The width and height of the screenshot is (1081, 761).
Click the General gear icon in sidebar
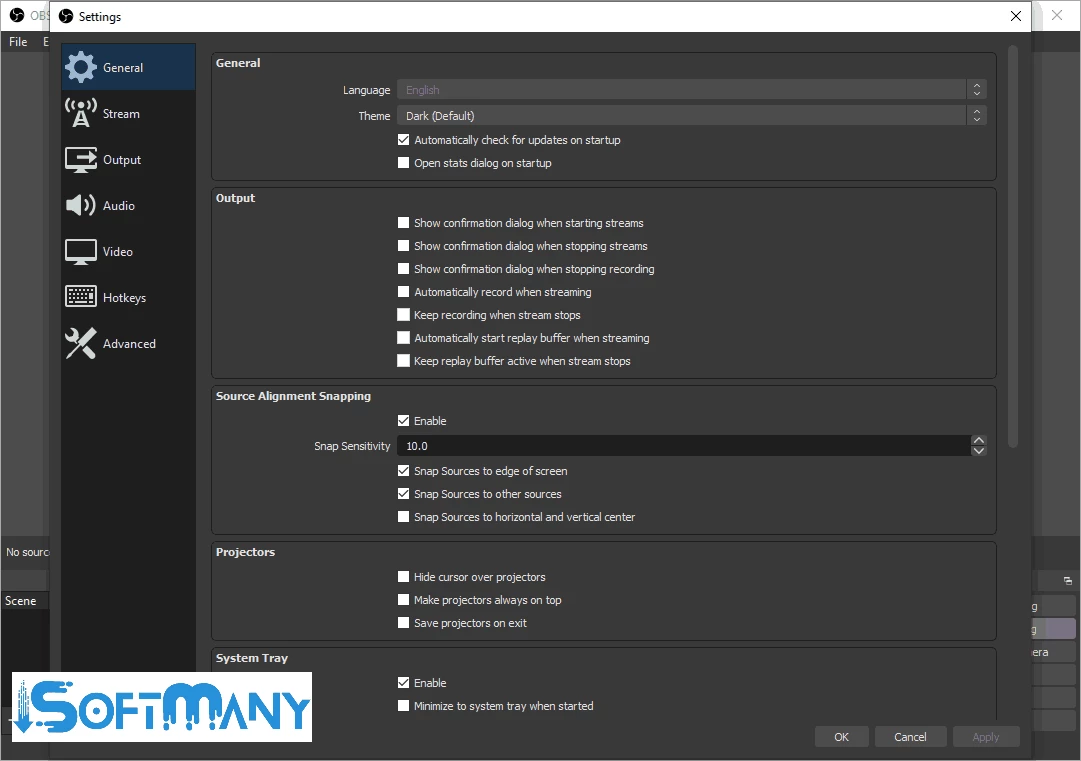[81, 68]
